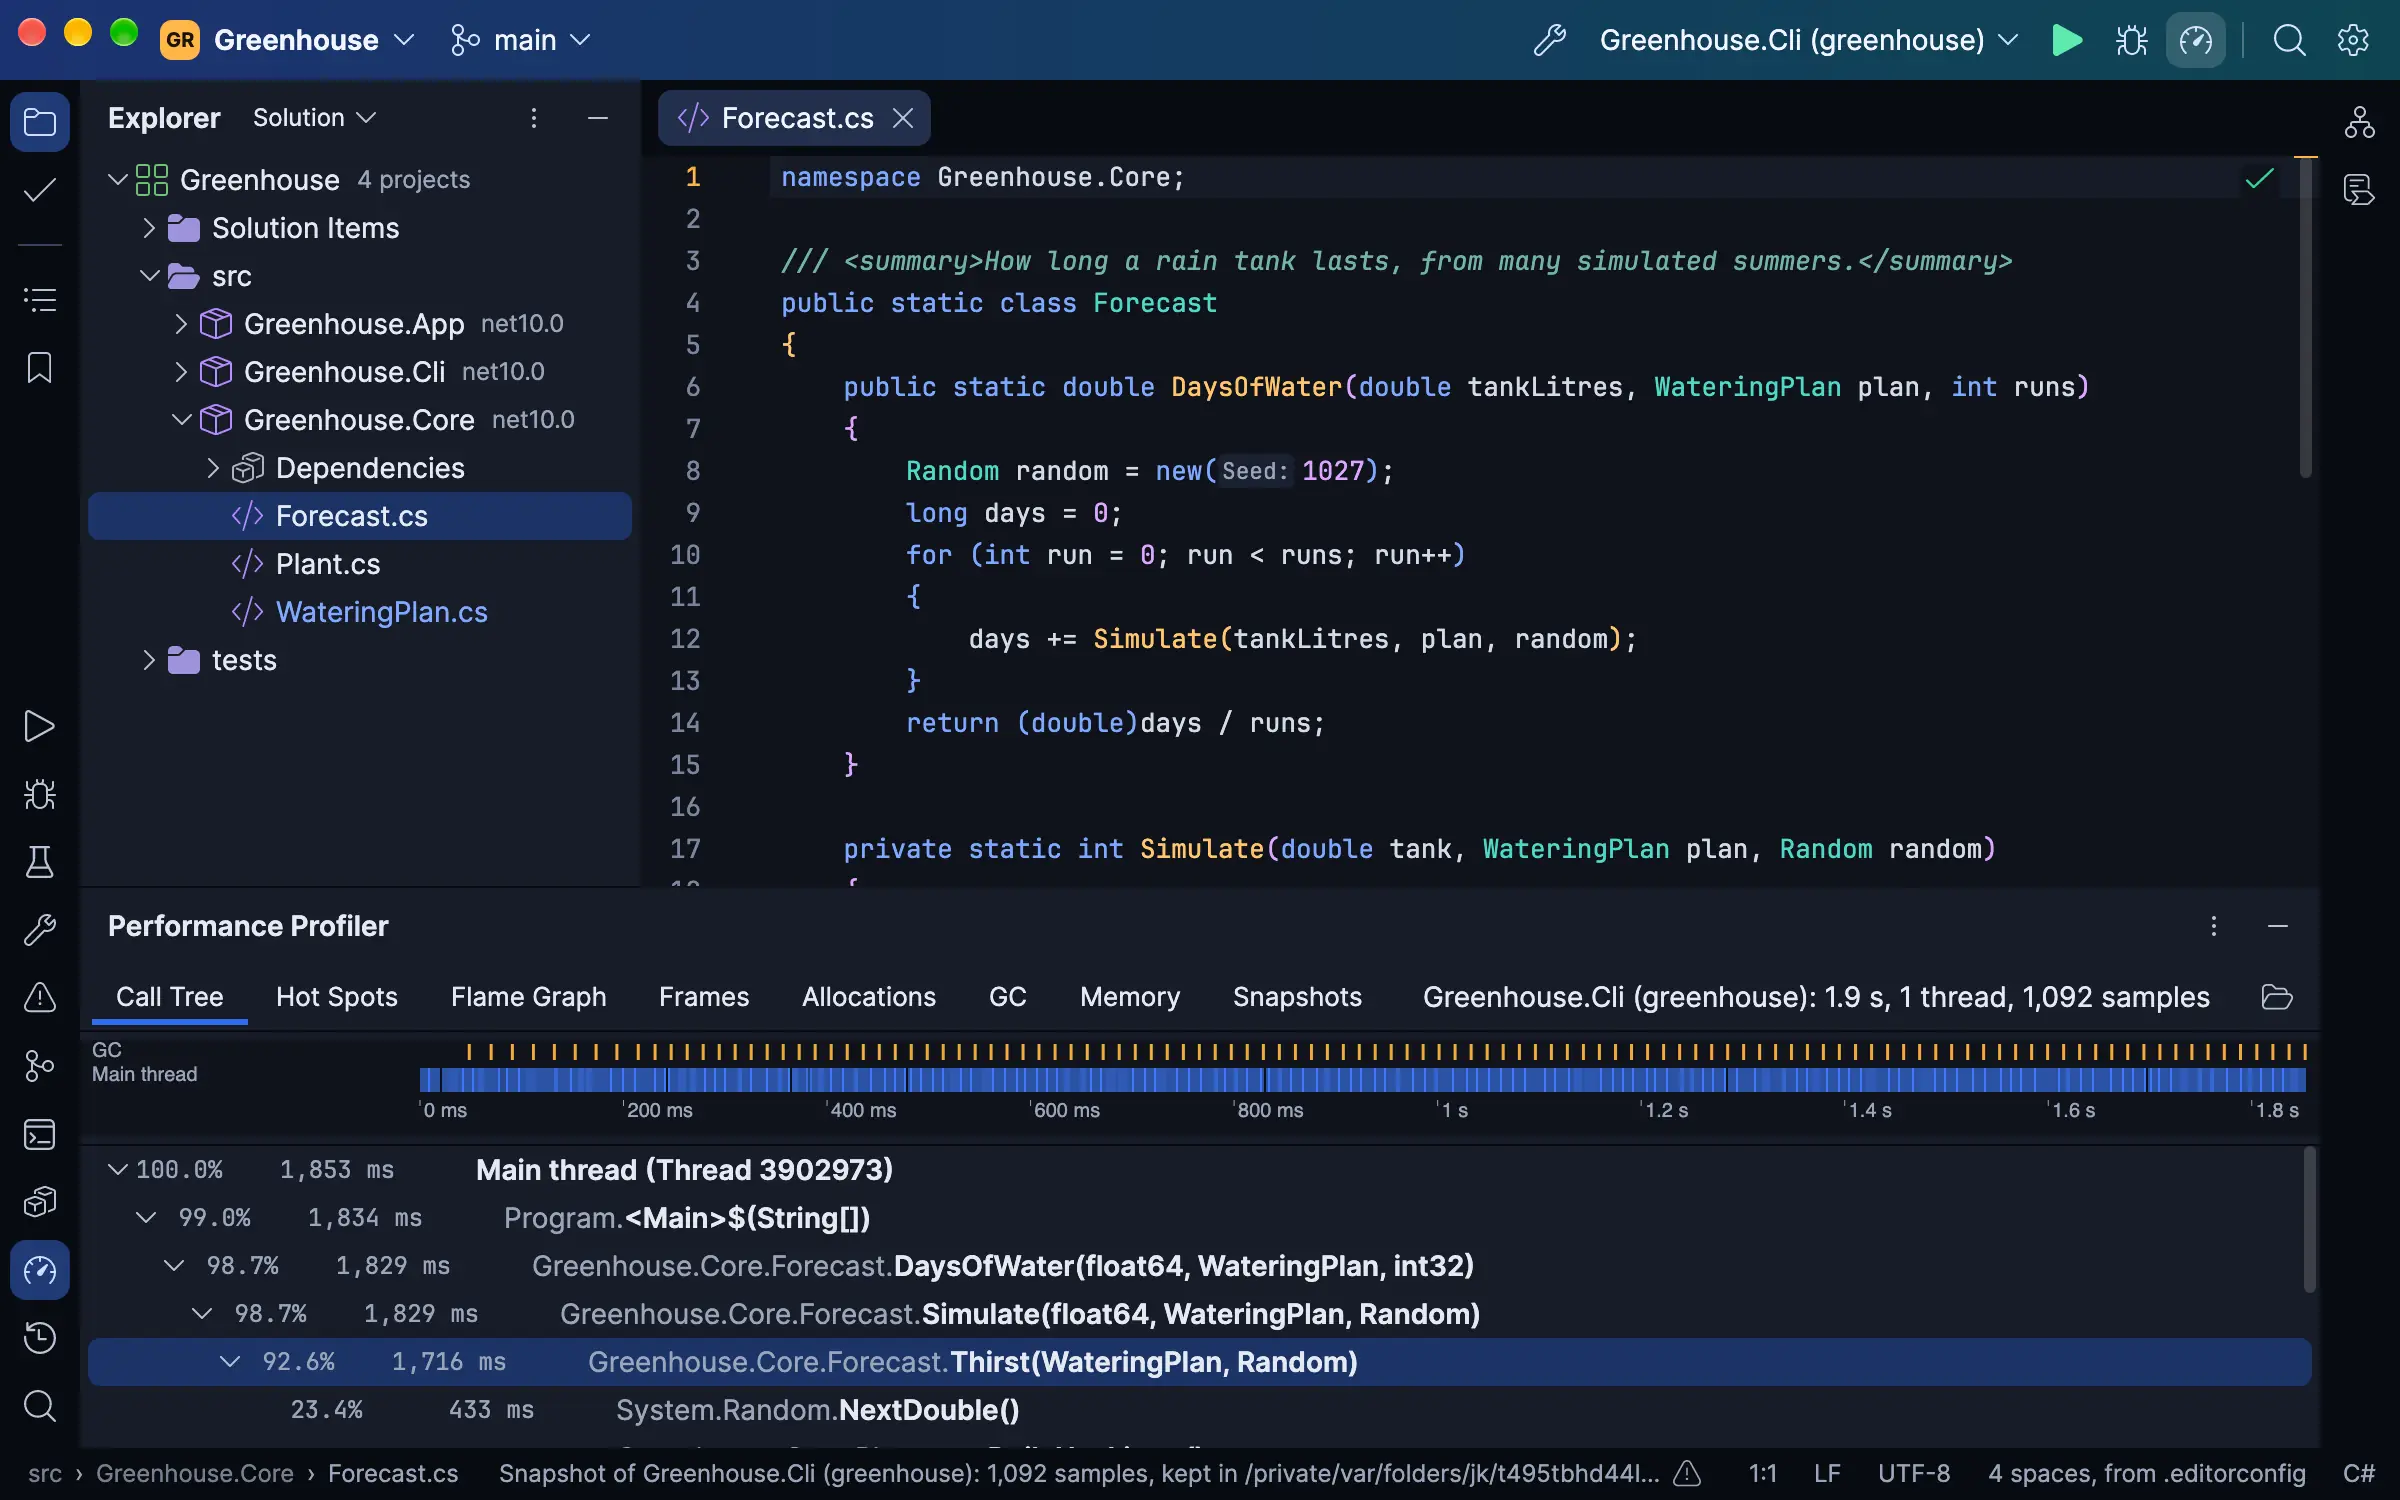Collapse the Greenhouse.Core project node

(181, 420)
